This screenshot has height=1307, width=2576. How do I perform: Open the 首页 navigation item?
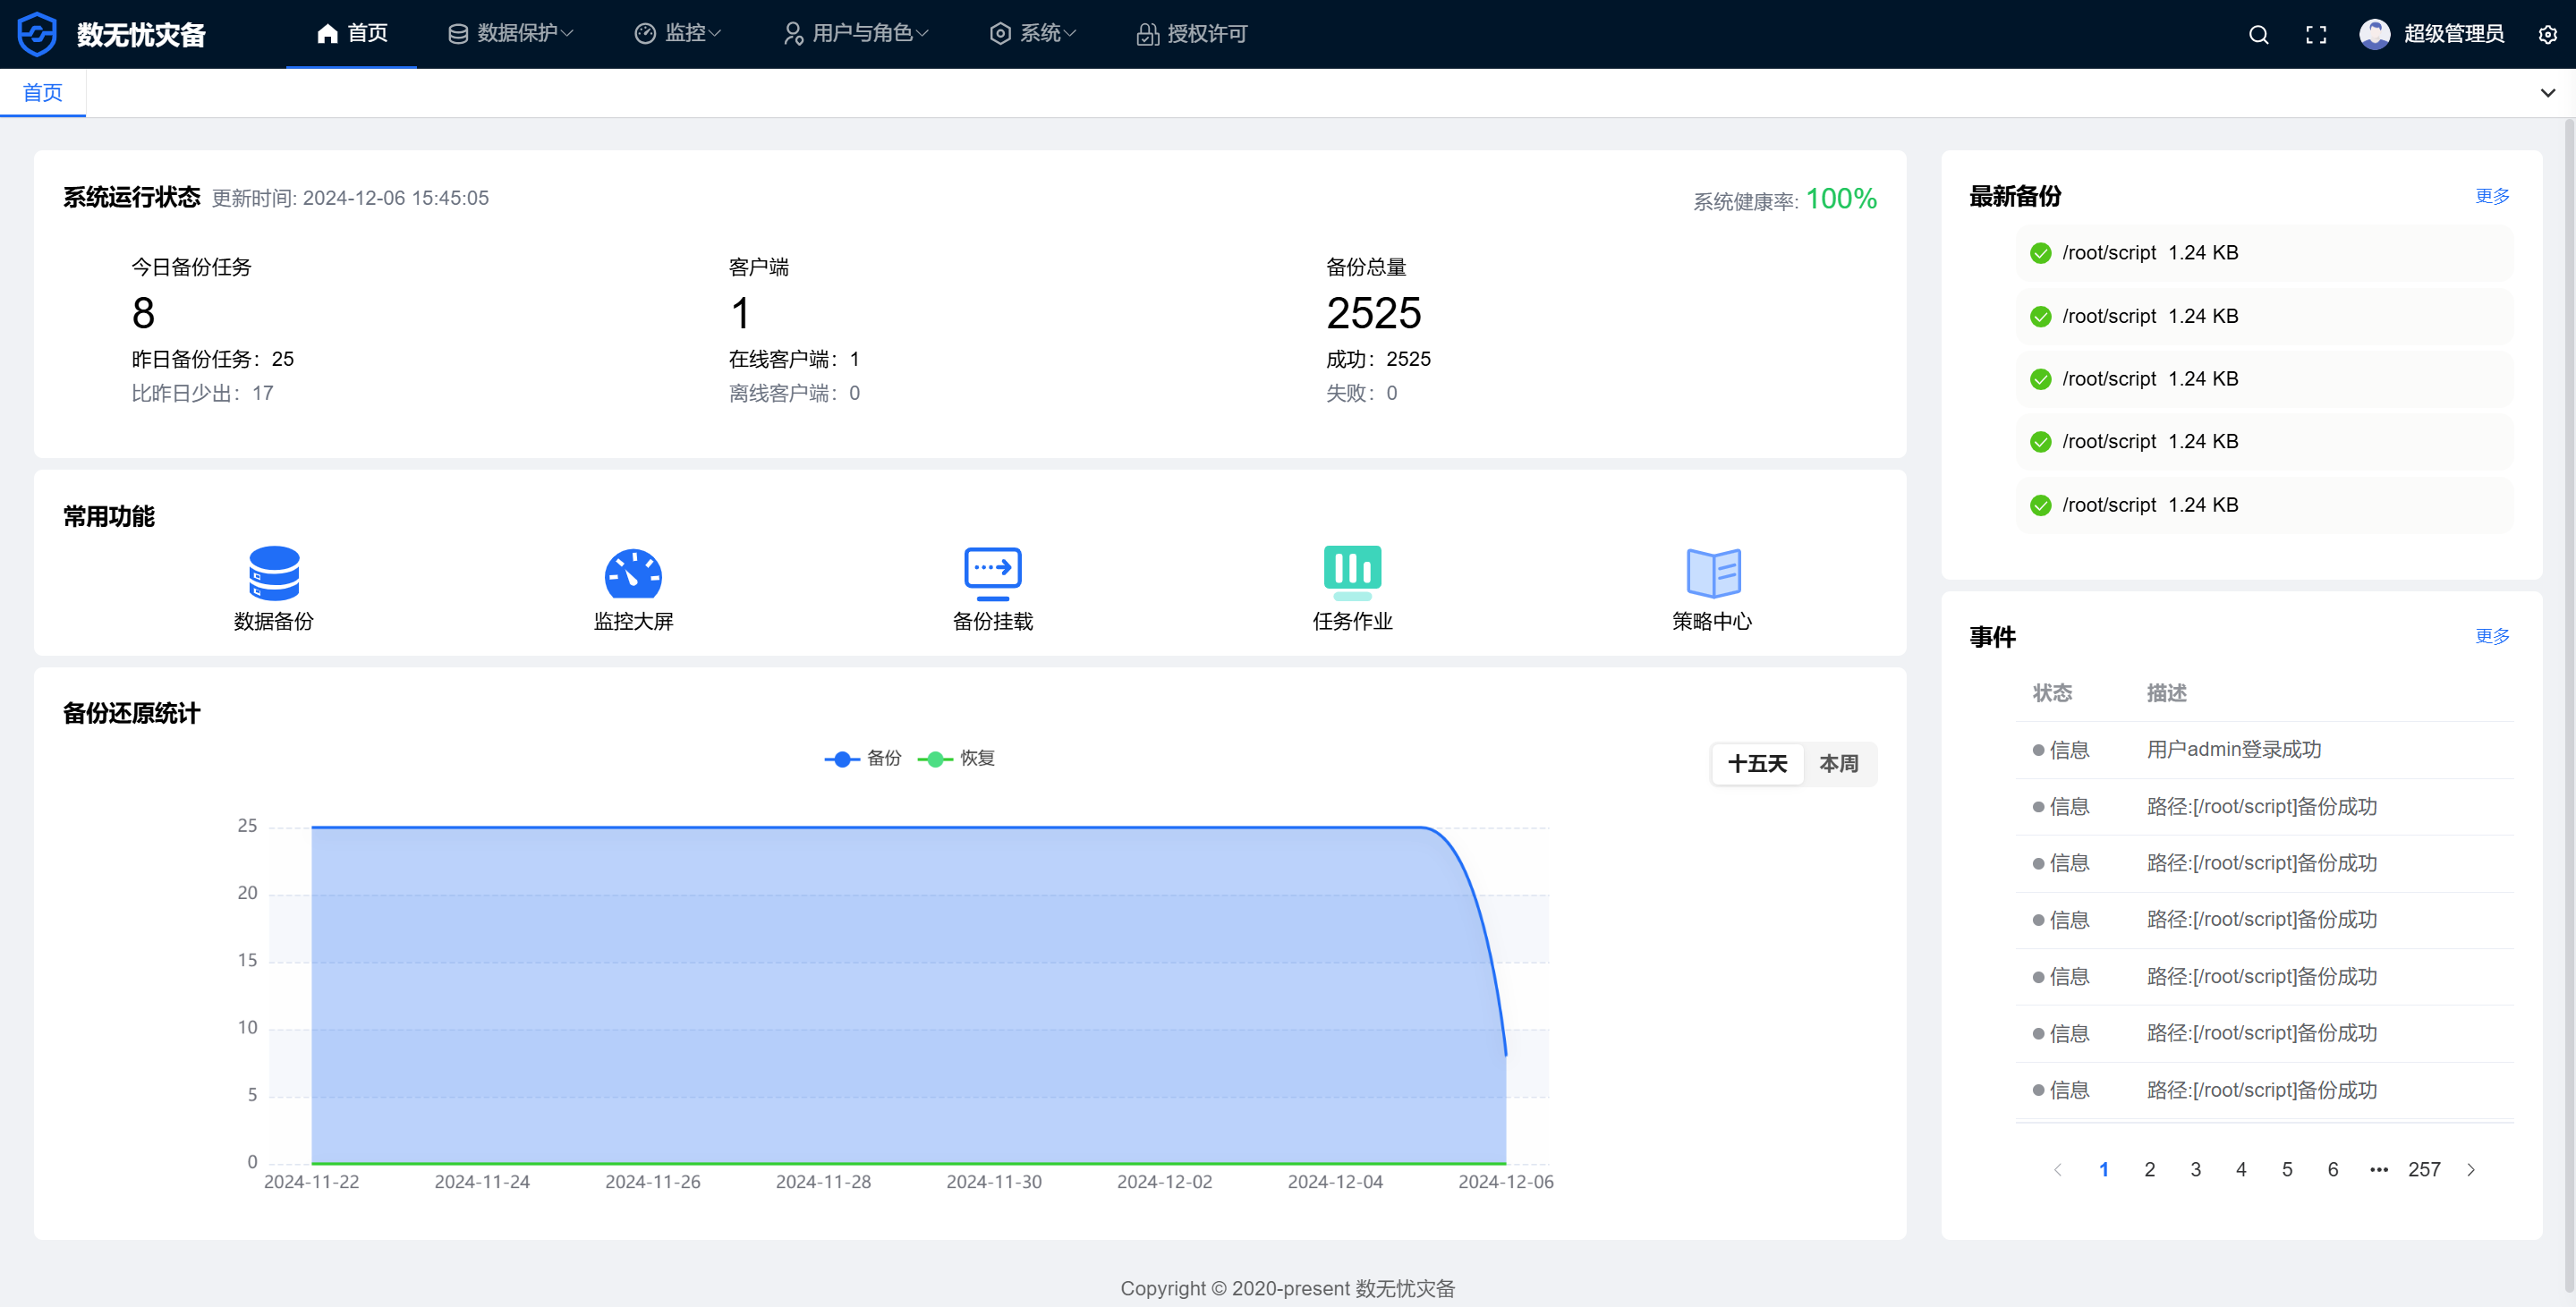(352, 34)
